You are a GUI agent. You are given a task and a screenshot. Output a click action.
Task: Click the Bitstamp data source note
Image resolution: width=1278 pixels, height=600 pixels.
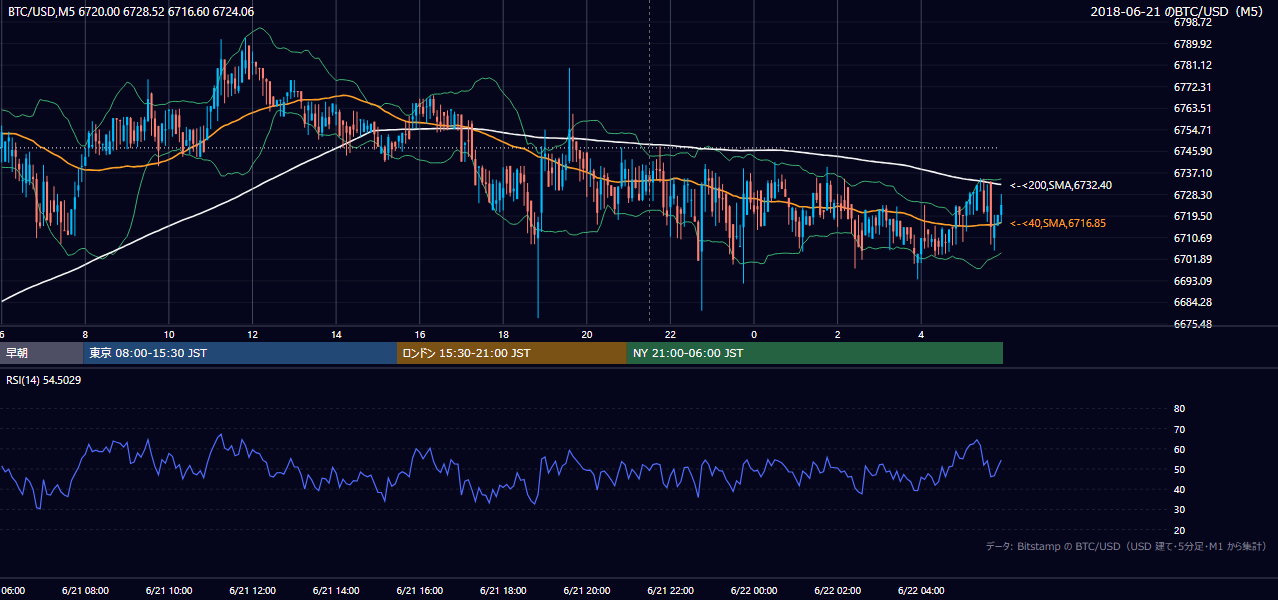[x=1126, y=547]
